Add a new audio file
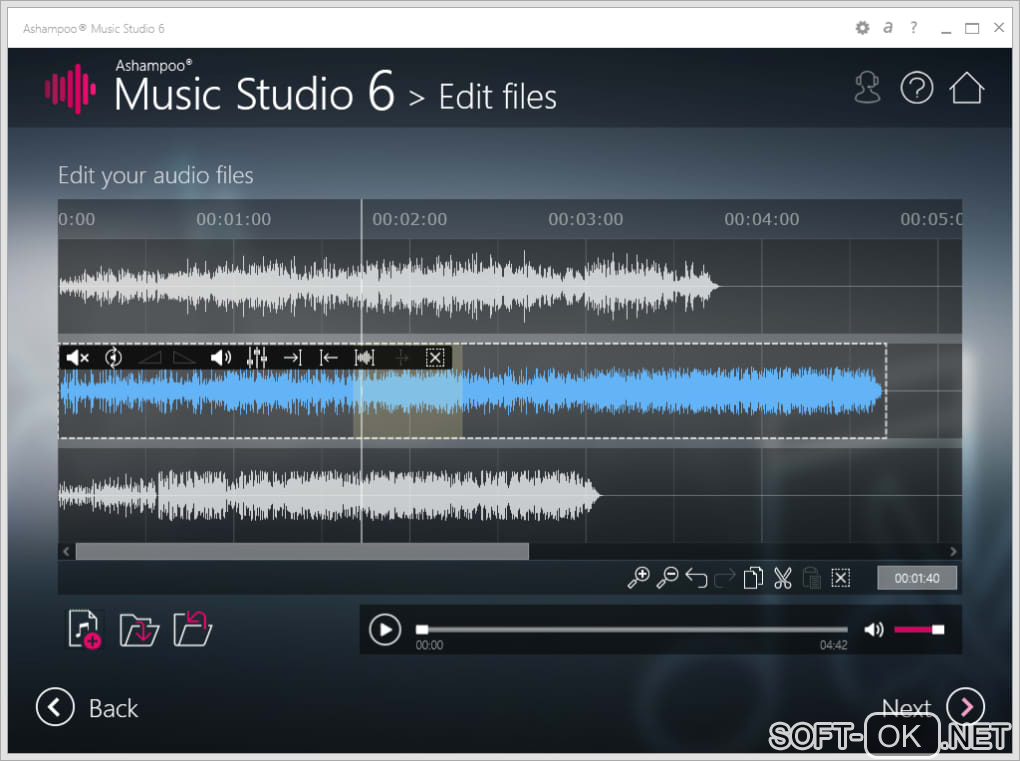 pyautogui.click(x=85, y=629)
